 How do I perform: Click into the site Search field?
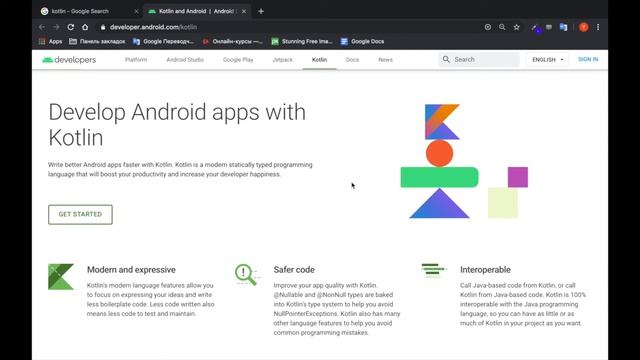coord(479,59)
